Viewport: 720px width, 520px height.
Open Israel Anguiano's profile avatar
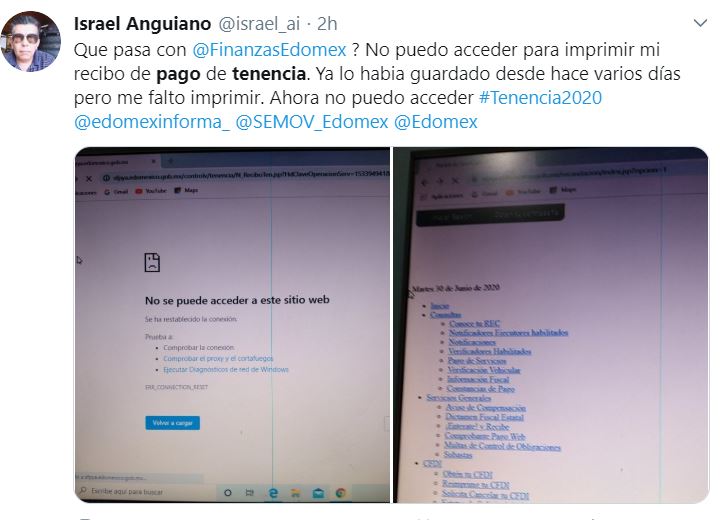(31, 41)
